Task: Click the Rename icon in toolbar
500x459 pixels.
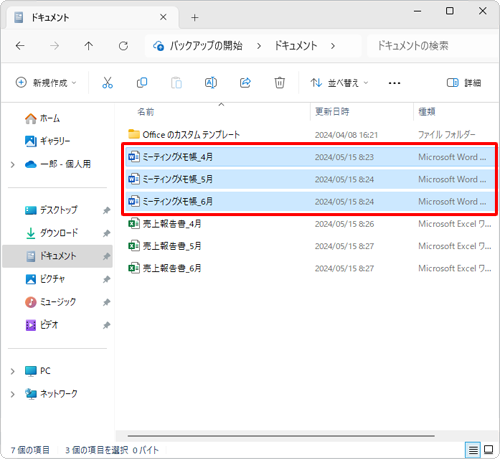Action: pos(211,83)
